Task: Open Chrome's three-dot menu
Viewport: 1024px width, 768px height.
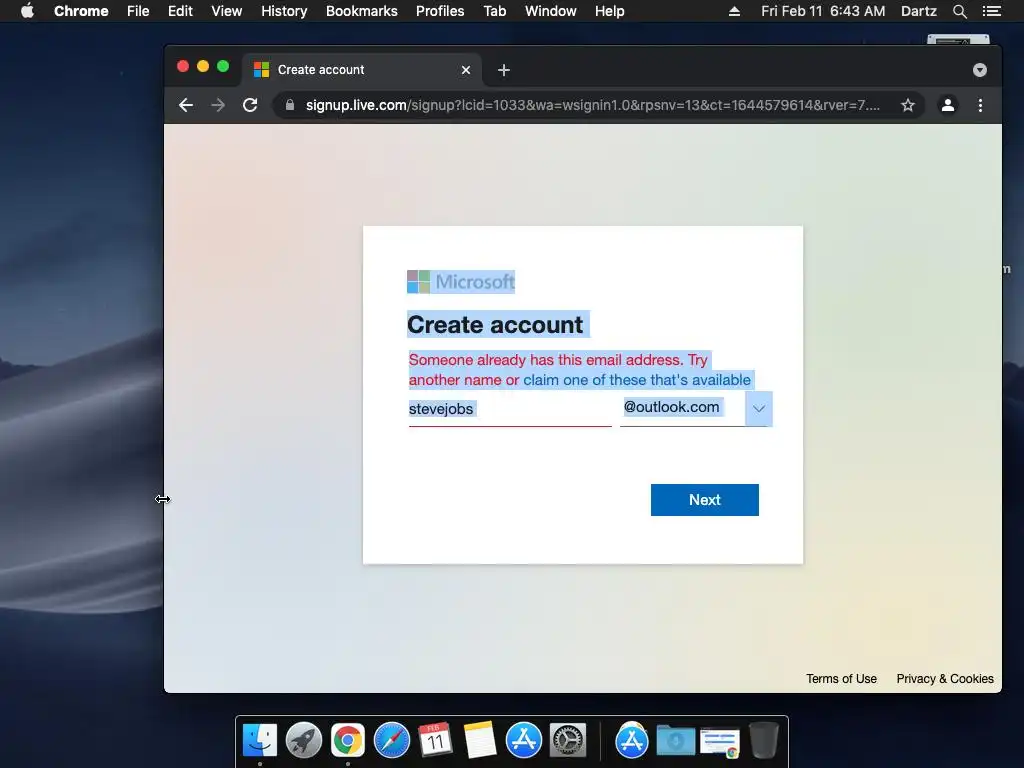Action: [980, 105]
